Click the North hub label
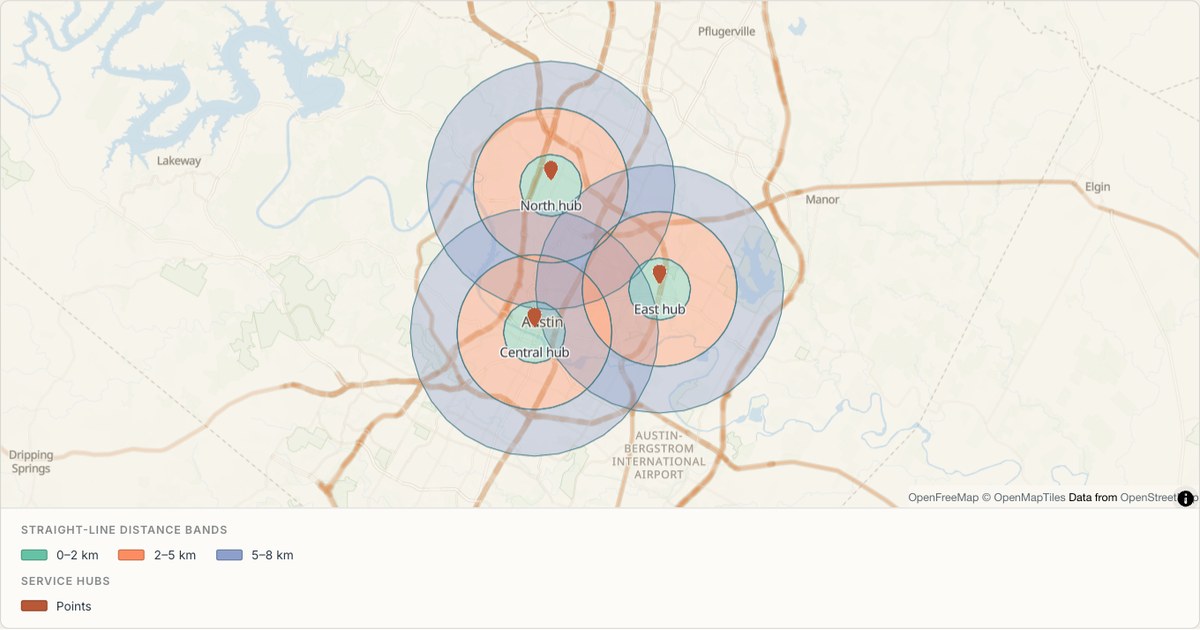This screenshot has height=630, width=1200. [551, 206]
